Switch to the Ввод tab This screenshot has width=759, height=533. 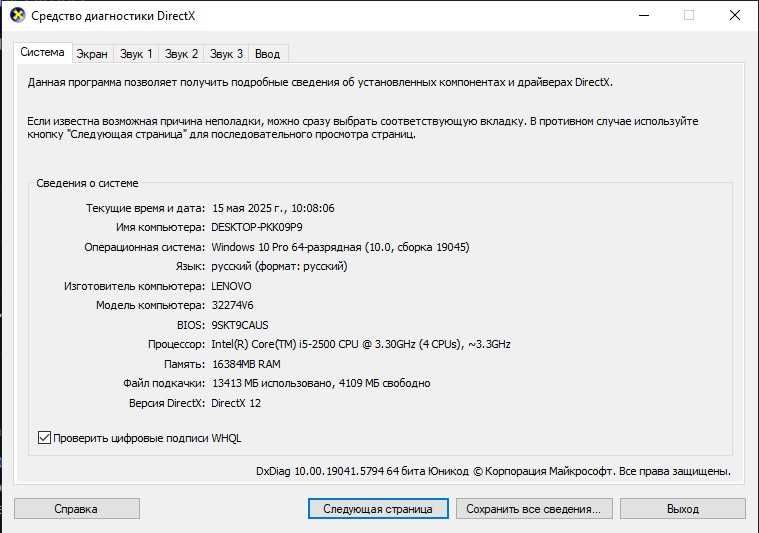(268, 54)
